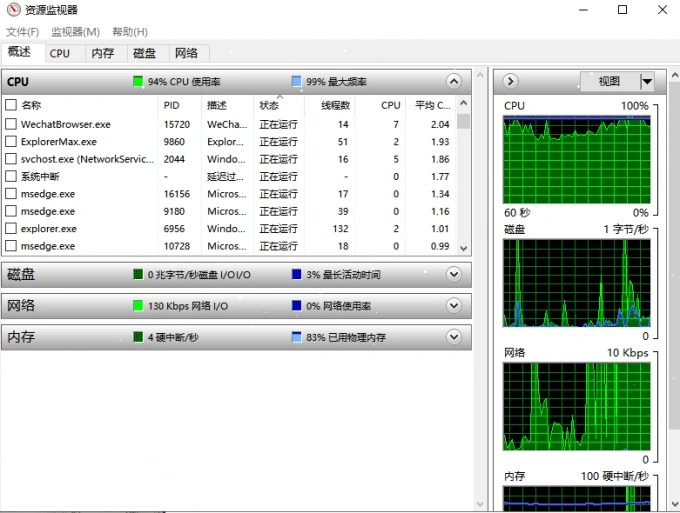Click process list scrollbar up arrow
The width and height of the screenshot is (680, 513).
click(463, 103)
